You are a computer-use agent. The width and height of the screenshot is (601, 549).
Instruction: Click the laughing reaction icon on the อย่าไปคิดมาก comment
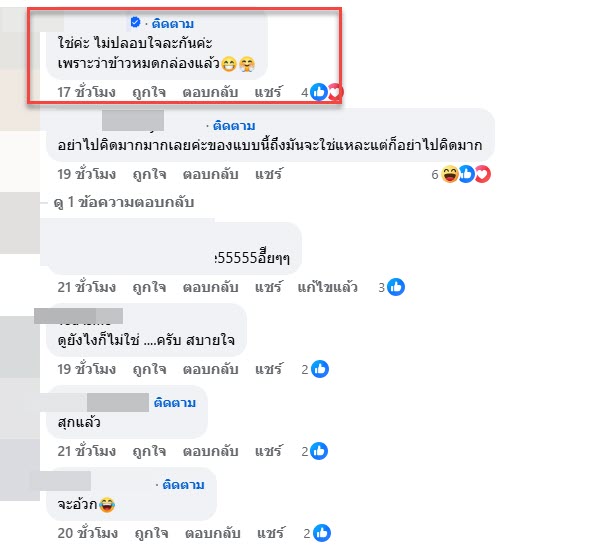coord(450,174)
